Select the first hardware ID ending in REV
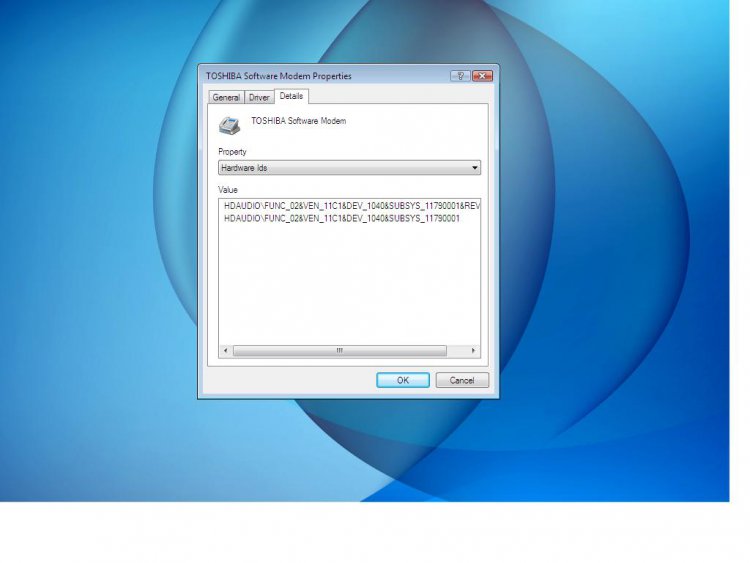Viewport: 750px width, 563px height. (352, 206)
